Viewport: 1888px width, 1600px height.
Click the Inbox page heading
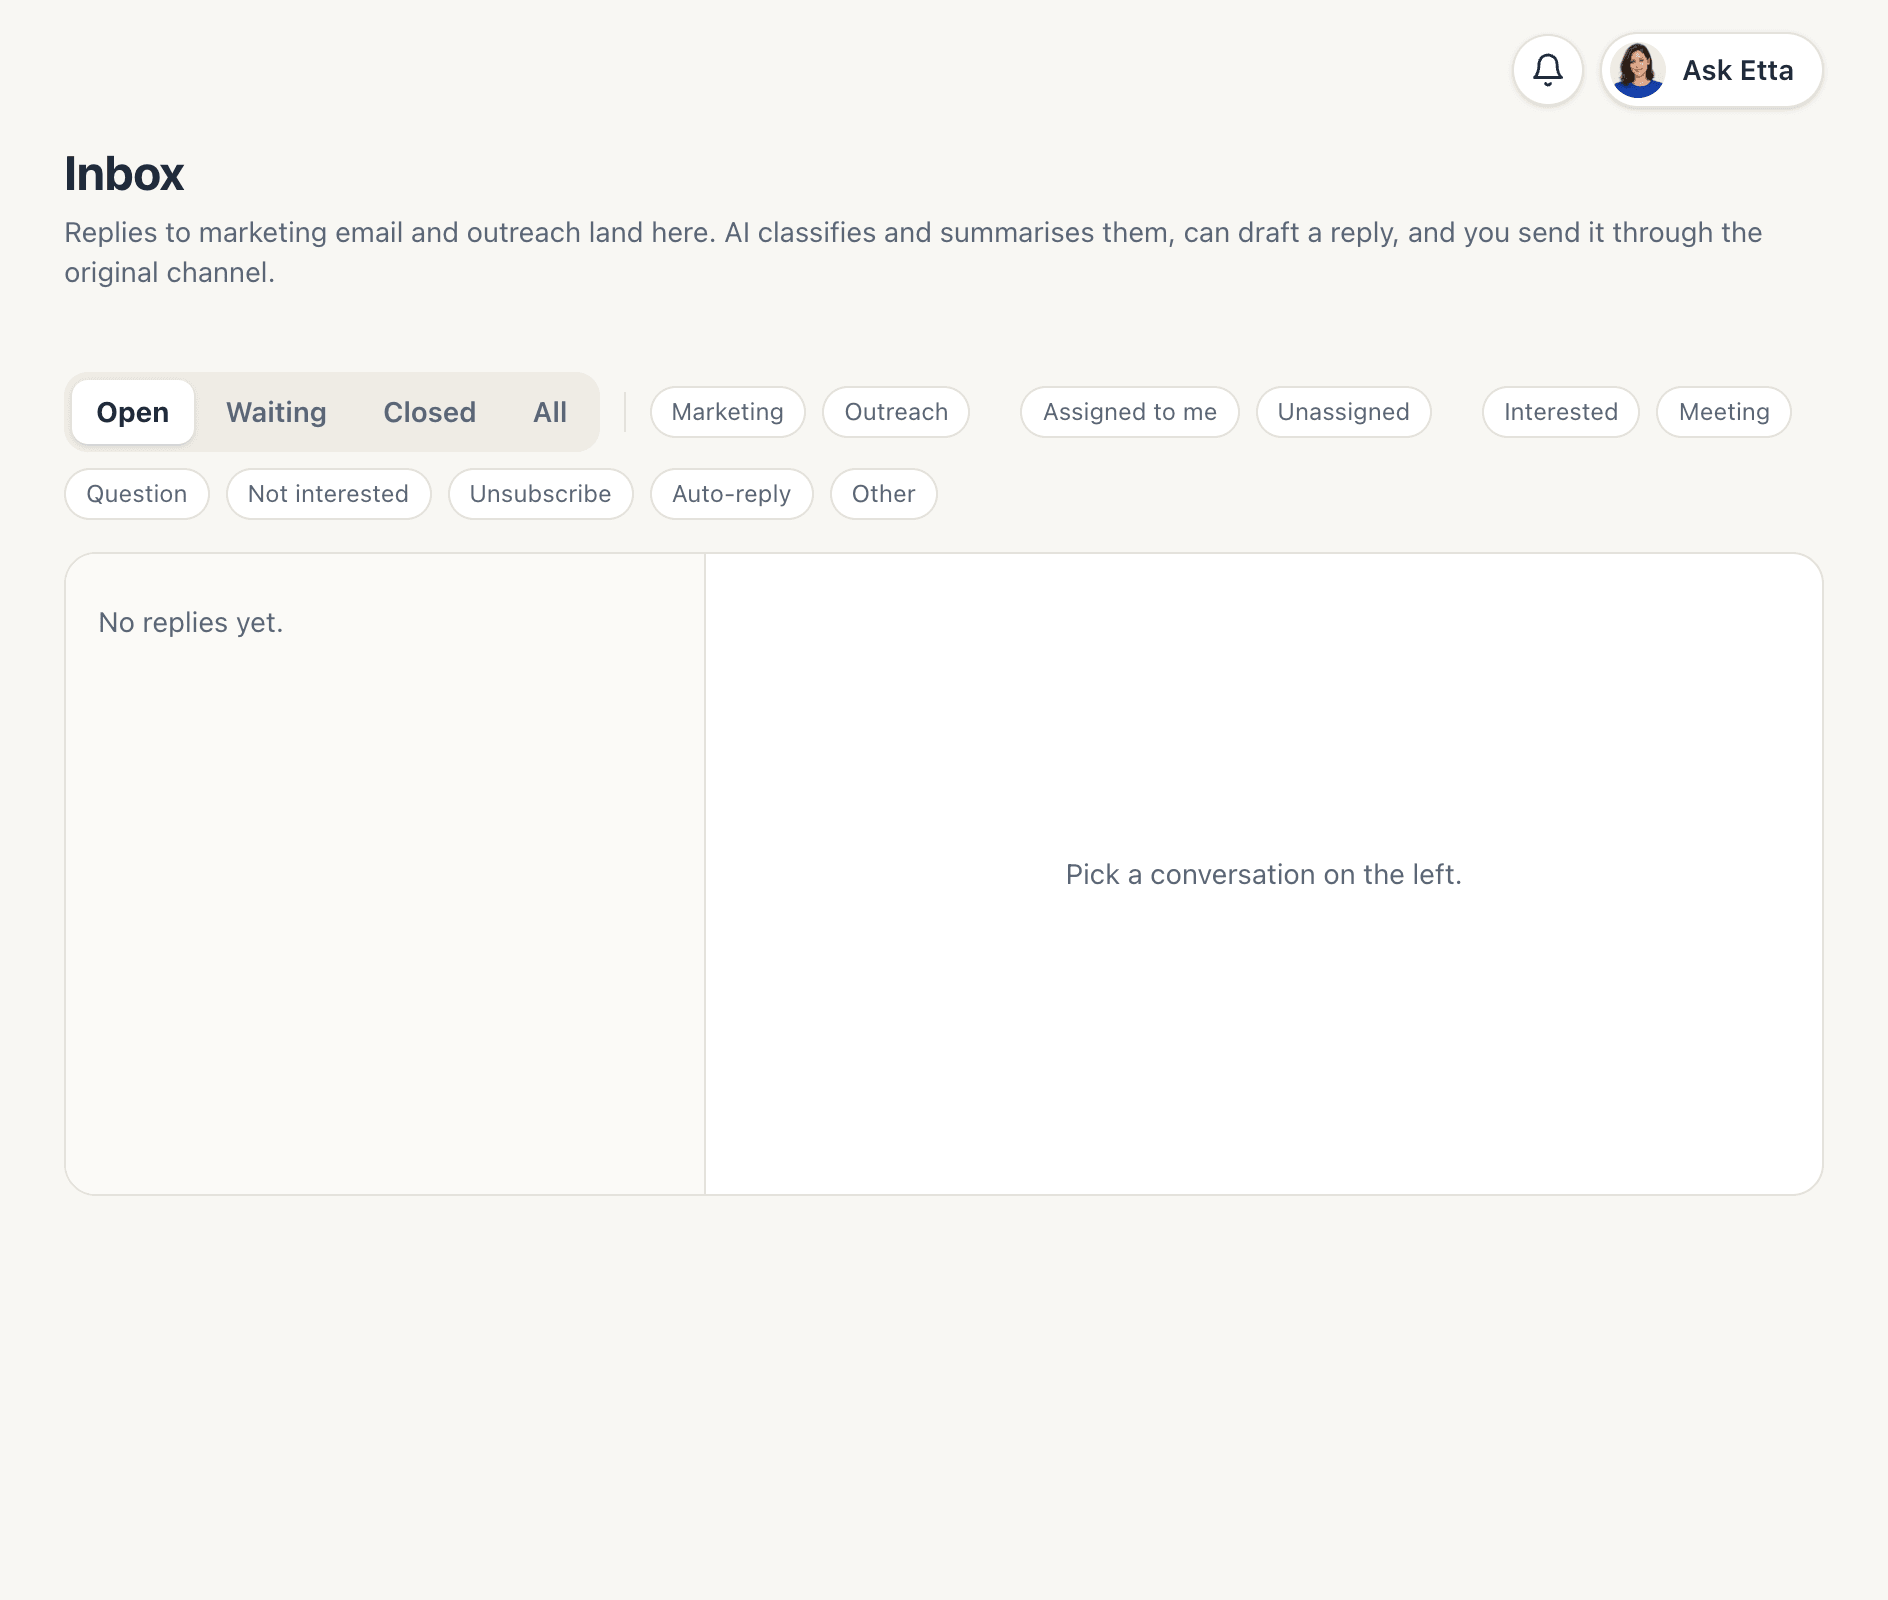[x=124, y=174]
